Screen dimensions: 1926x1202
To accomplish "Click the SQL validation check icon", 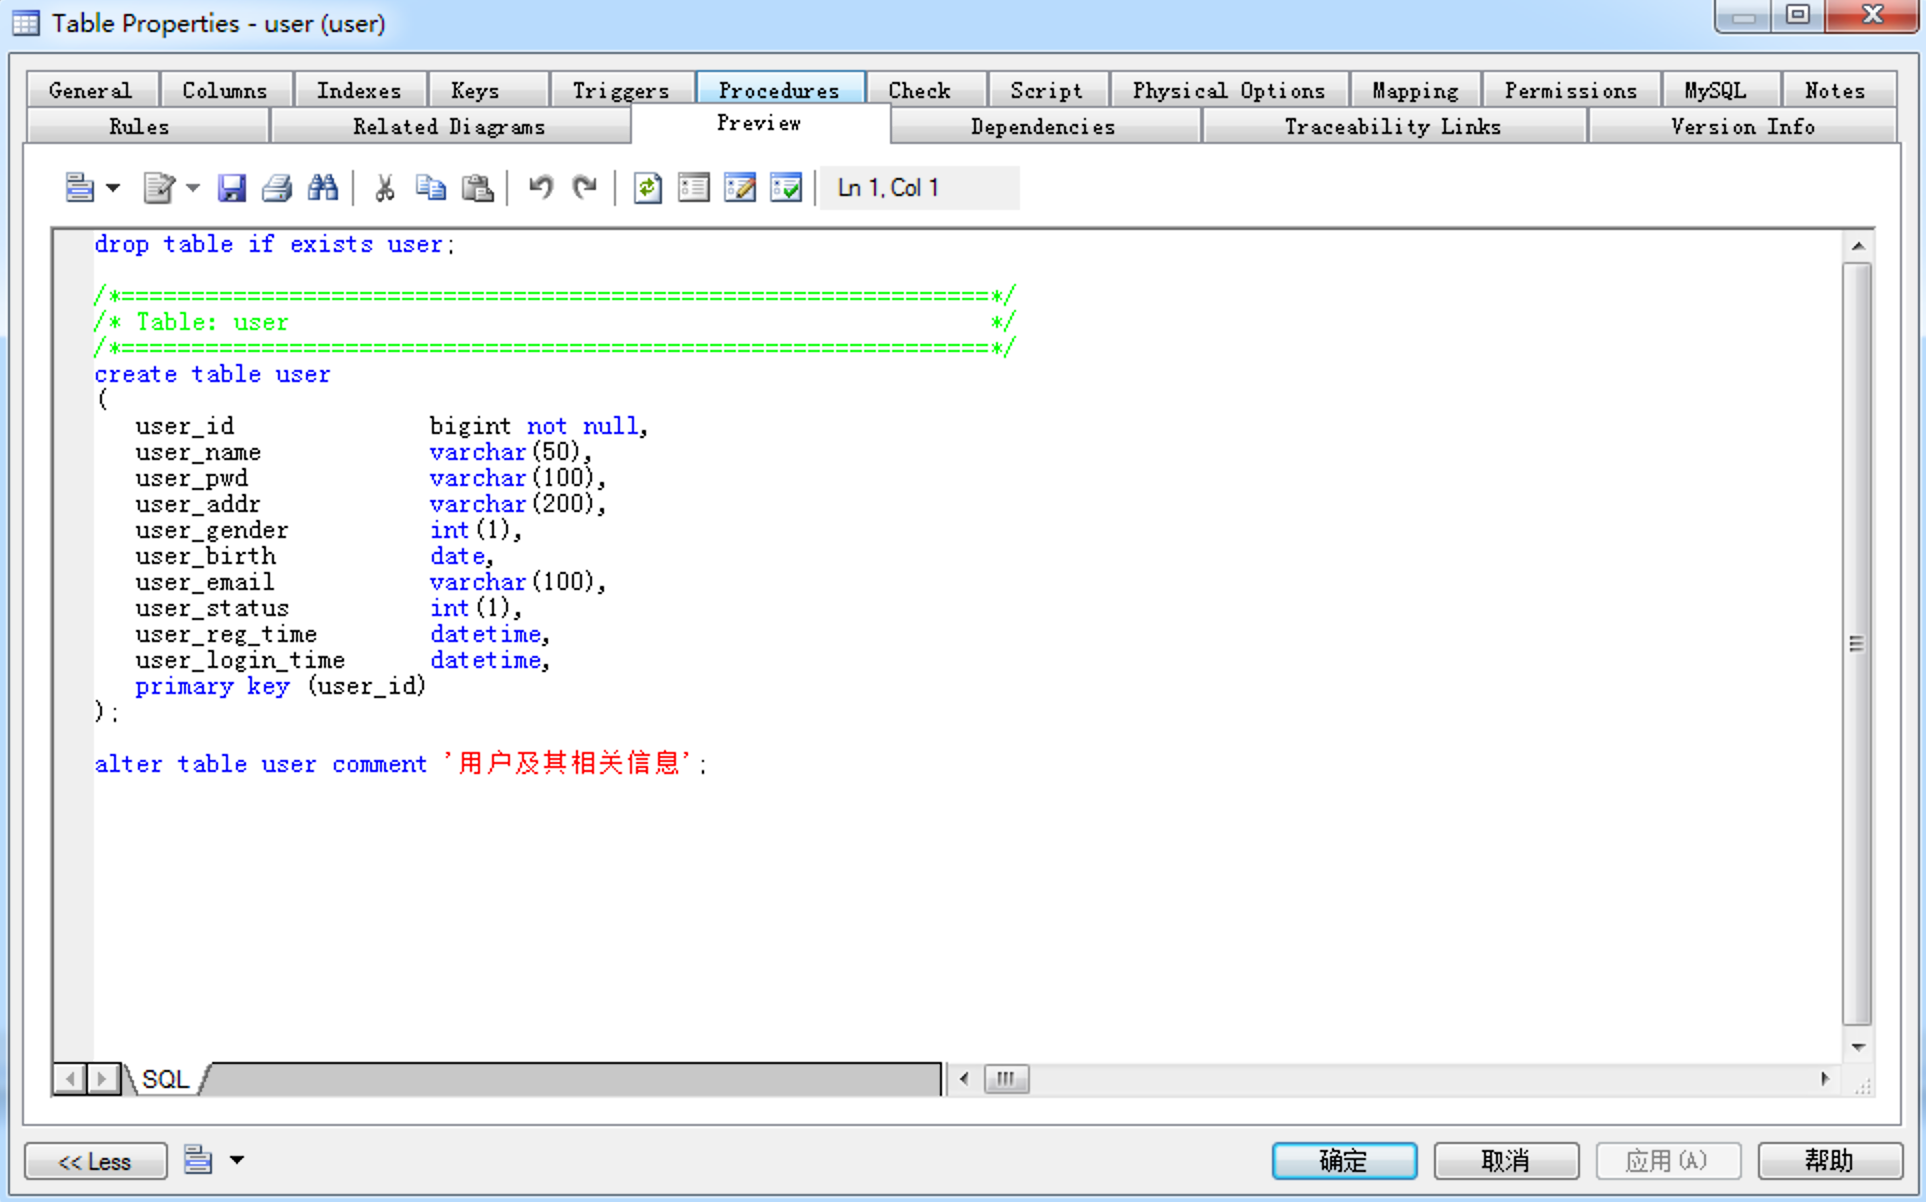I will point(787,188).
